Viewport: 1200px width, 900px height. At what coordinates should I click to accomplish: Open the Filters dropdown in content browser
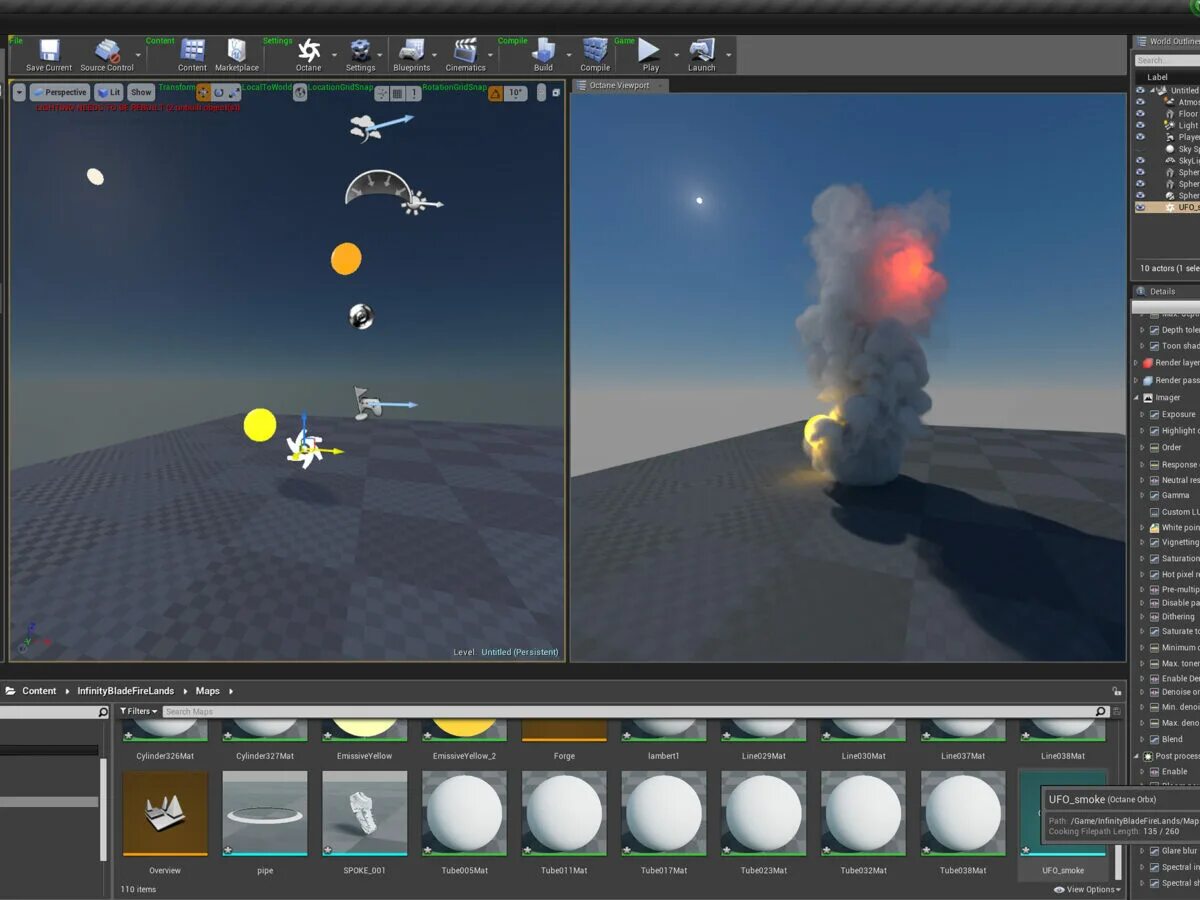(x=138, y=711)
